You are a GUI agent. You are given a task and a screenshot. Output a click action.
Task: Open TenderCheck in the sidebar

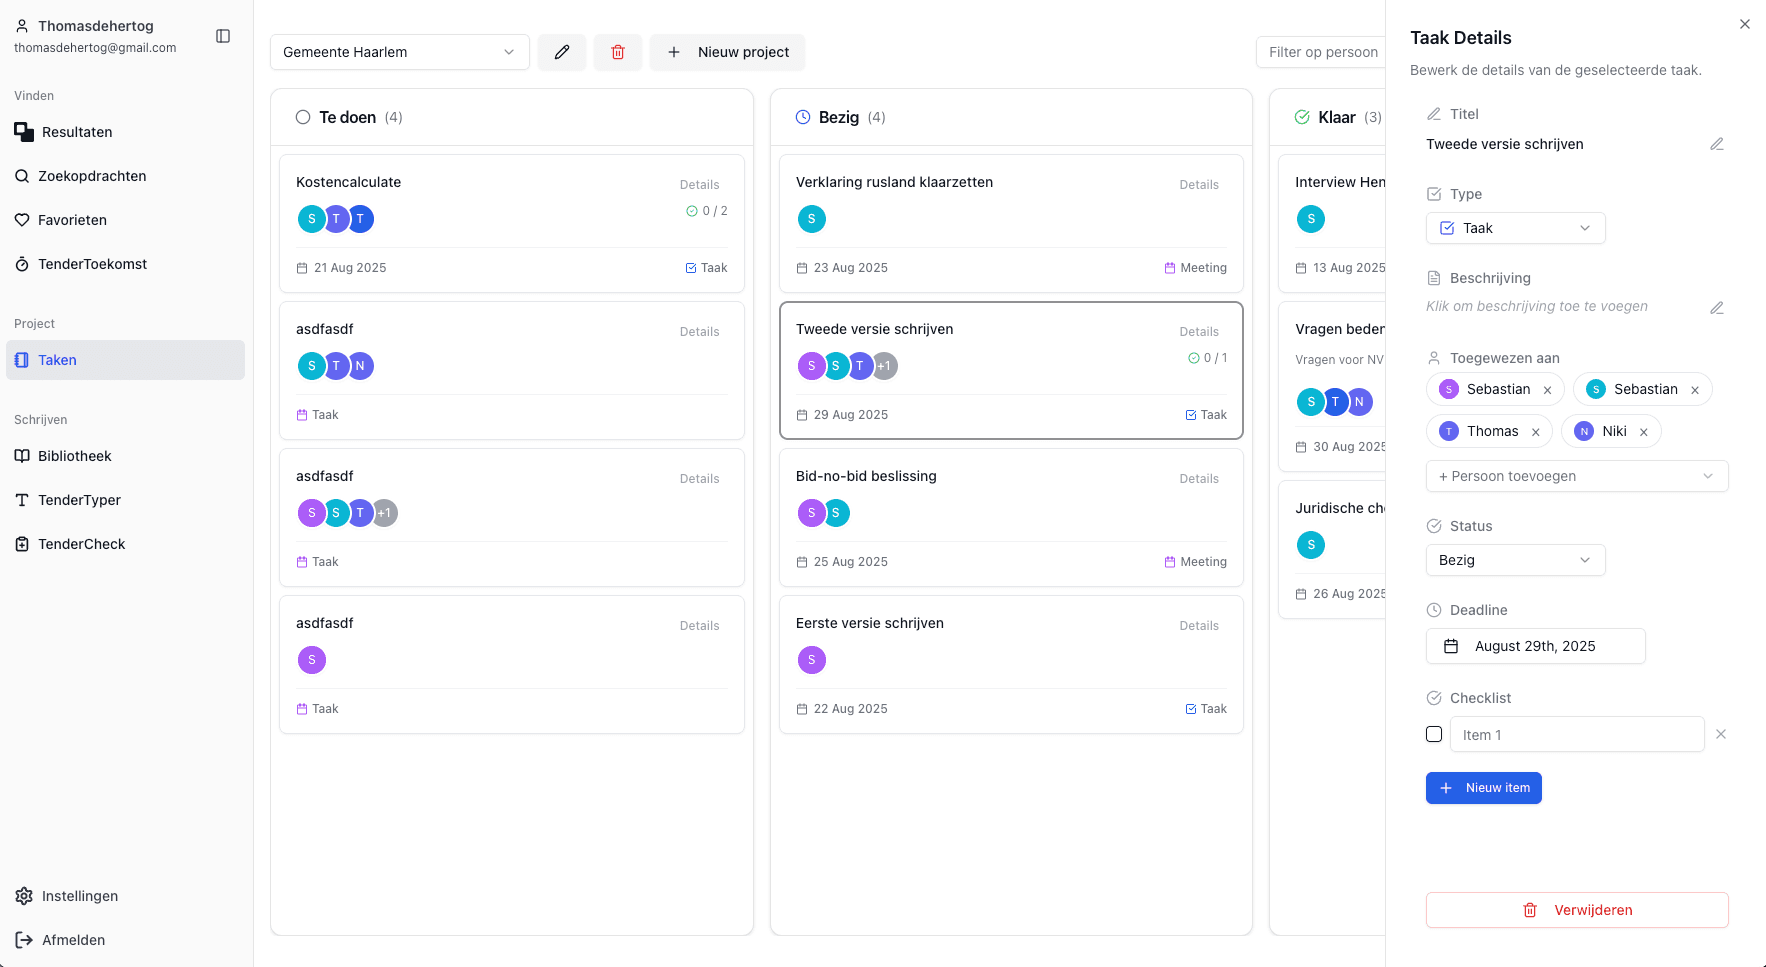pyautogui.click(x=81, y=544)
